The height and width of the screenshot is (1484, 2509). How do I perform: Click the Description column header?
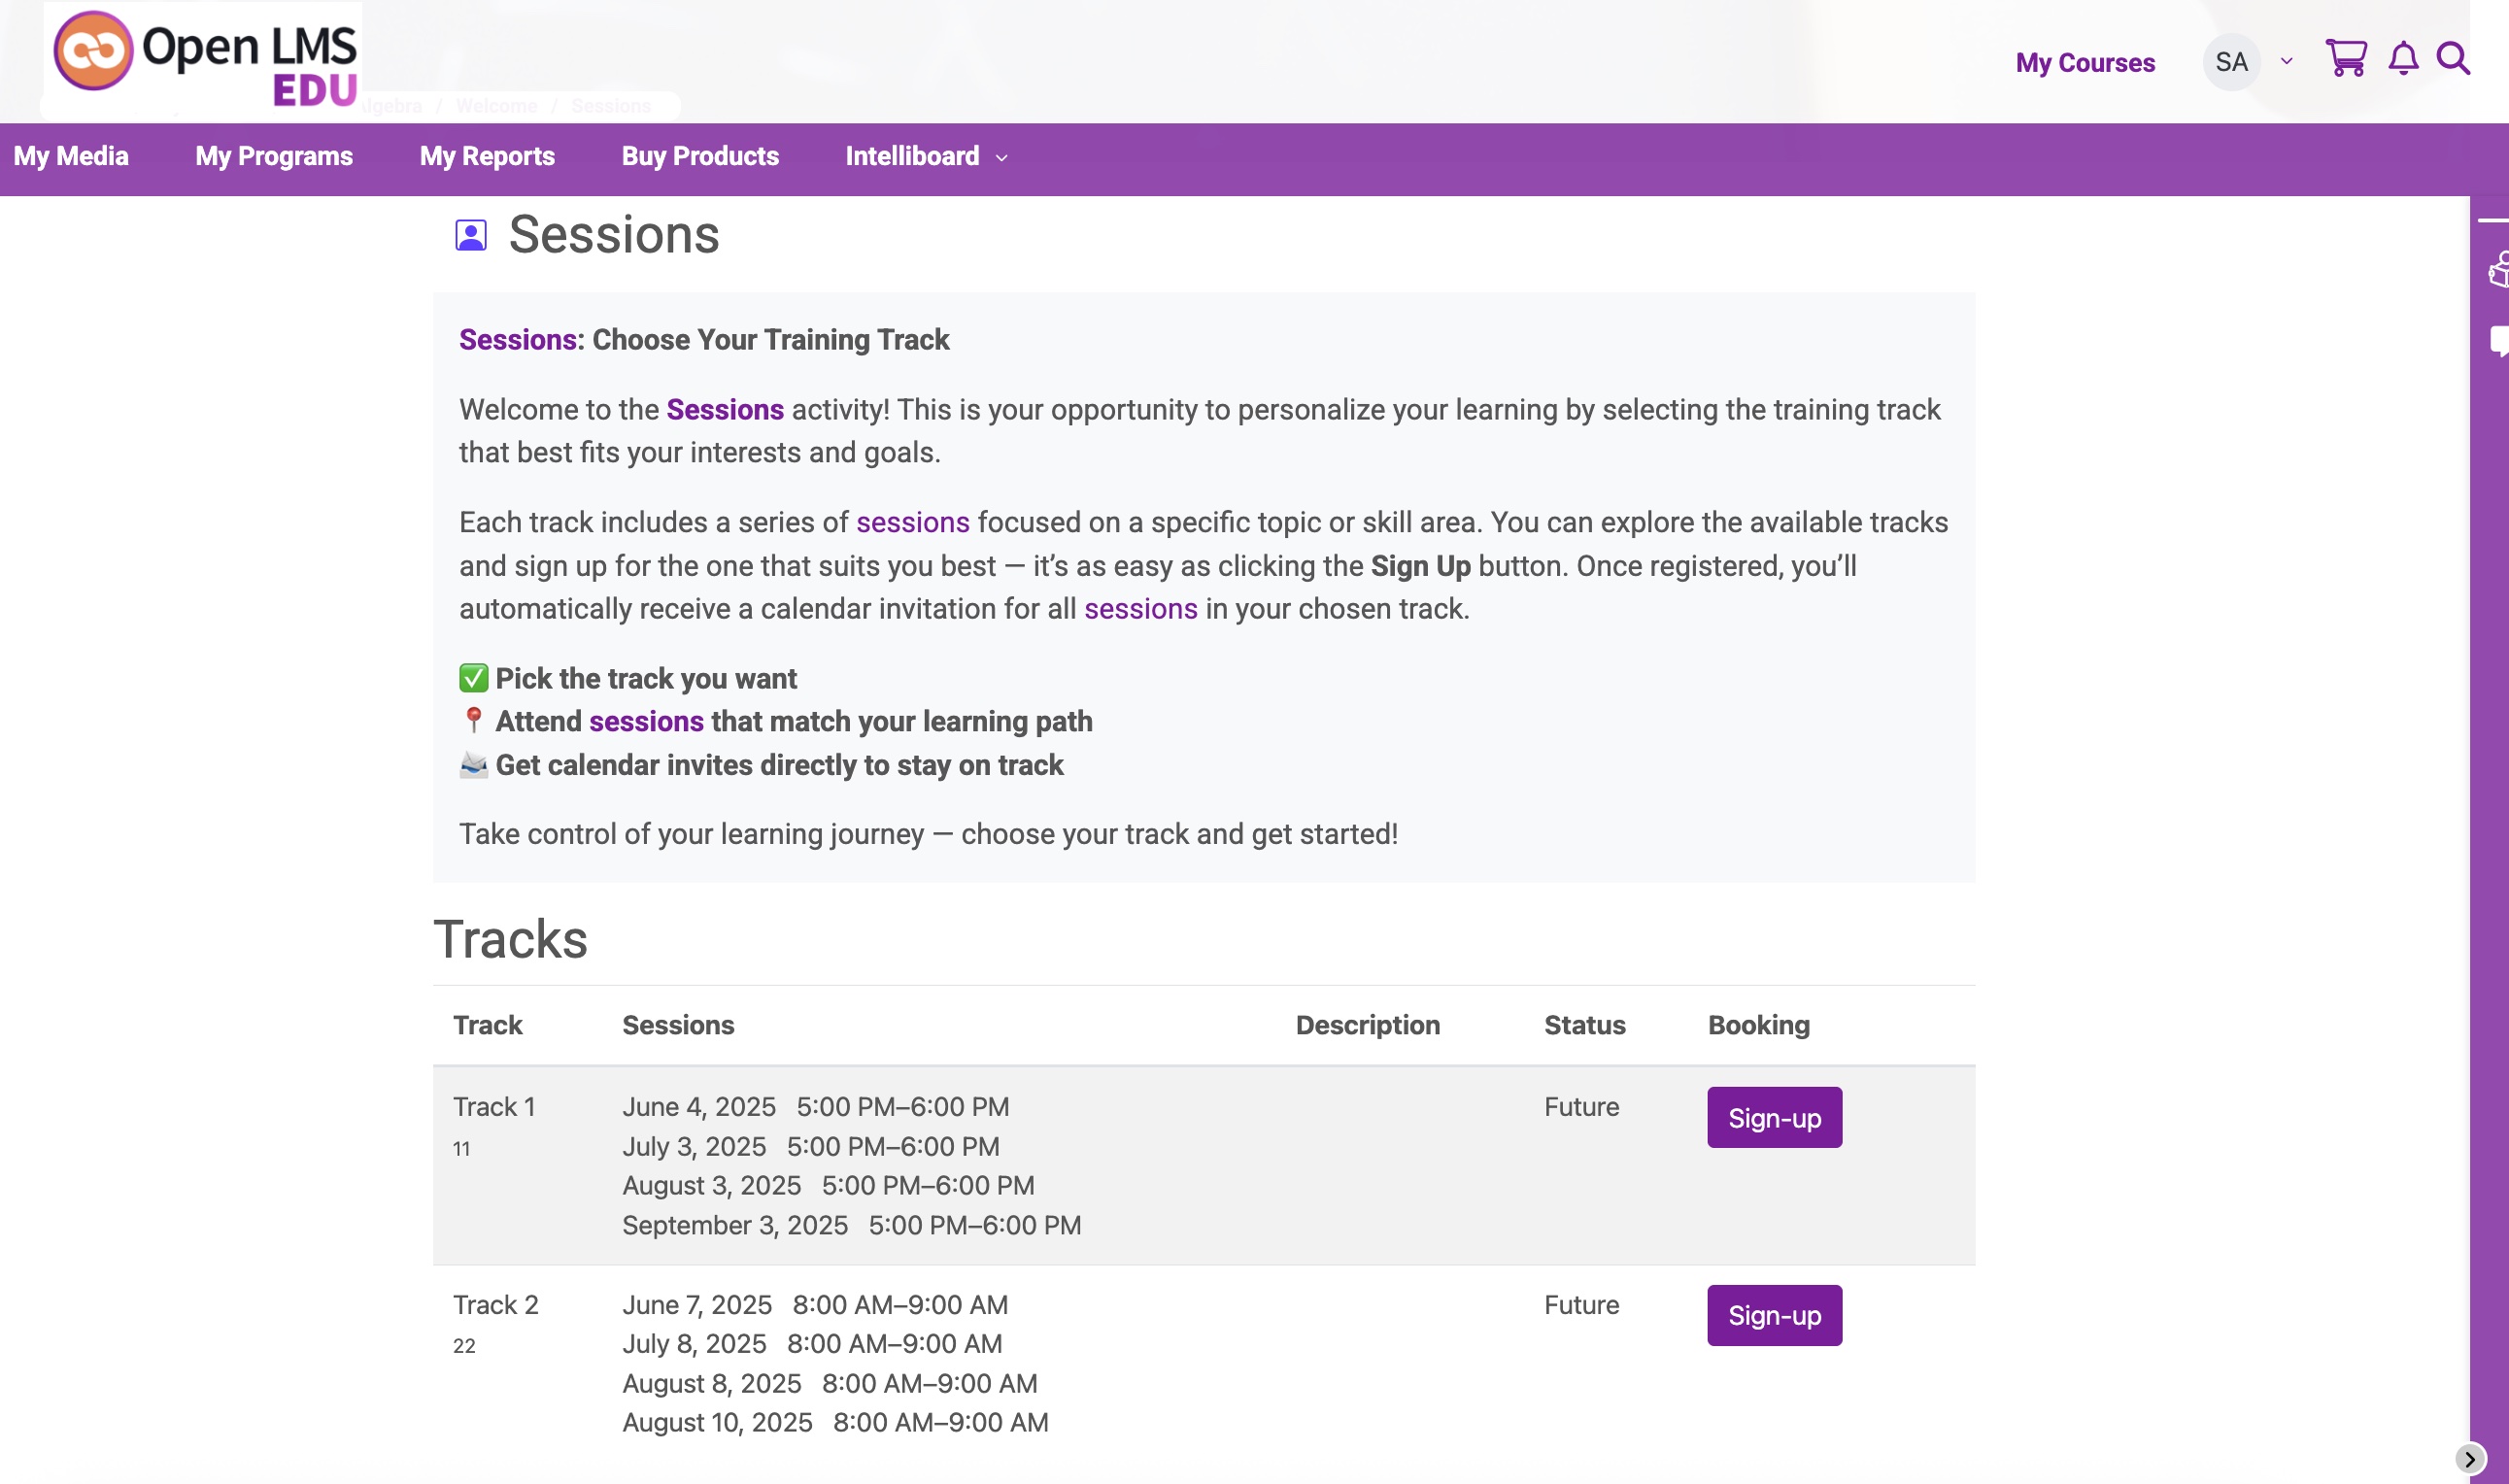[x=1367, y=1025]
